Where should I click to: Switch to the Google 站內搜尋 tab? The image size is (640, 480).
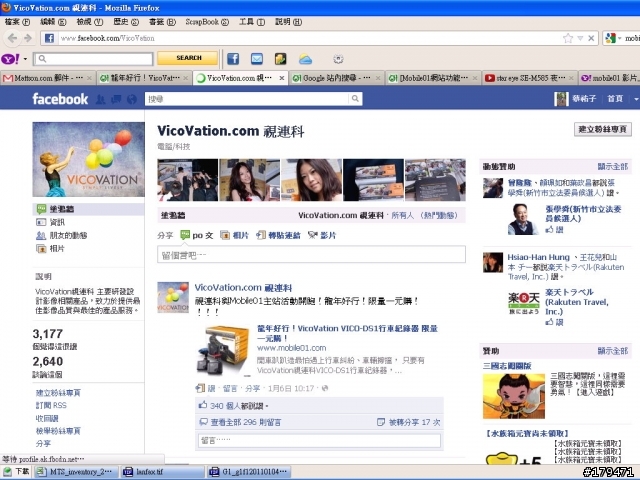[x=336, y=78]
